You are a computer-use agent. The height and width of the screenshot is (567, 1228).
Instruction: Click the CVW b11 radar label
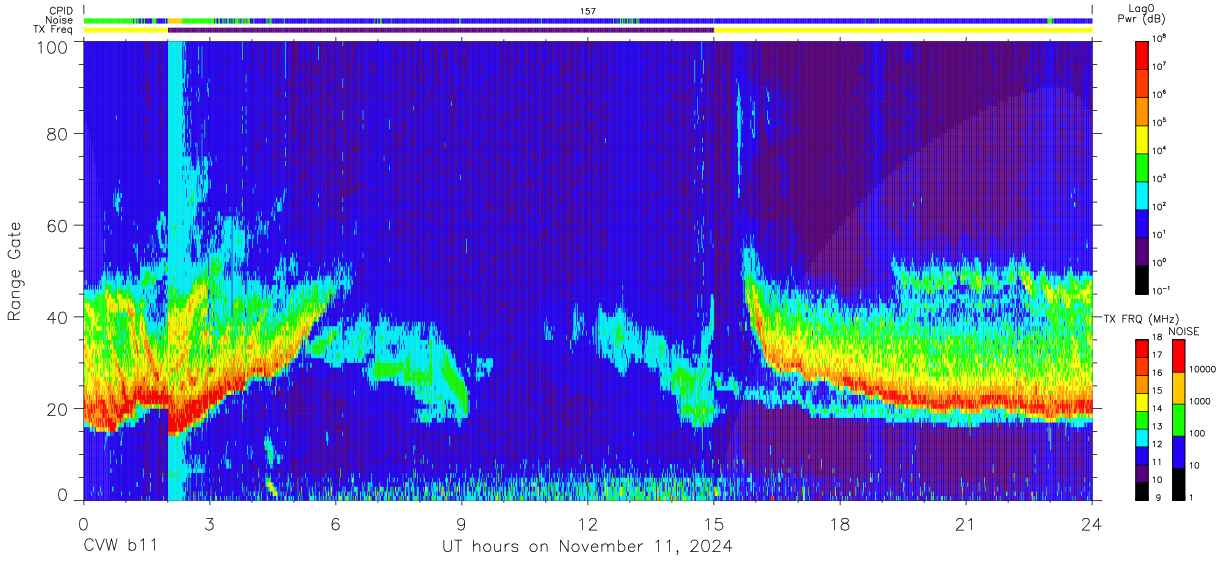120,546
